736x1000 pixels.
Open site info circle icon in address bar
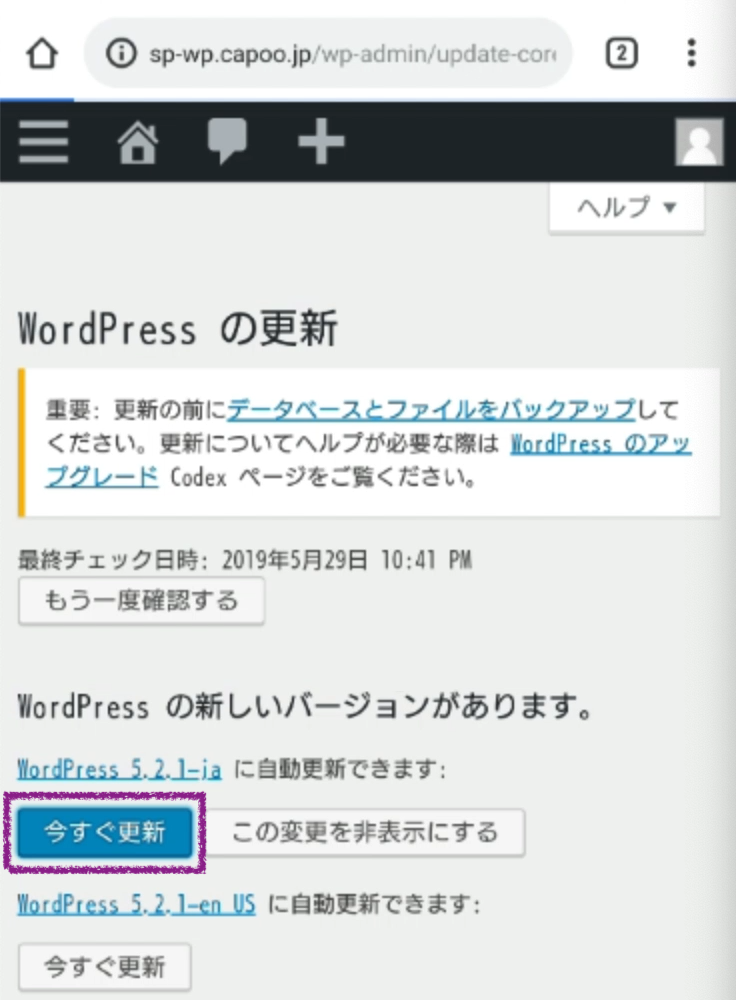121,54
